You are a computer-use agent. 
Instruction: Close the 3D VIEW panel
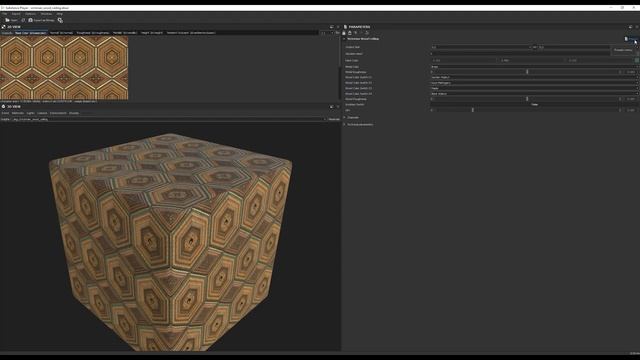click(x=338, y=107)
